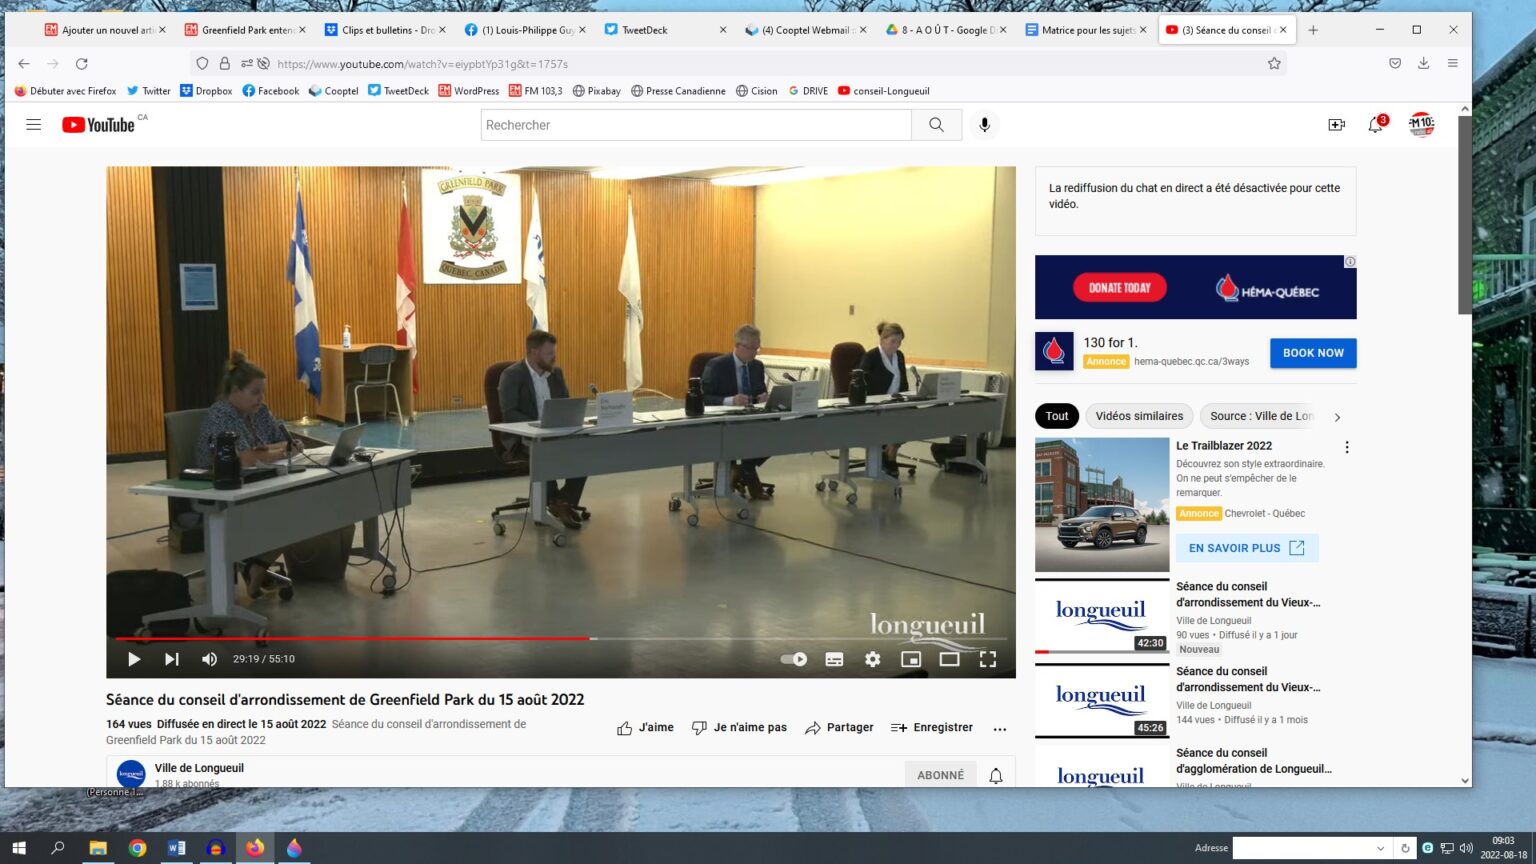Open options for Le Trailblazer 2022 ad
This screenshot has height=864, width=1536.
1347,447
